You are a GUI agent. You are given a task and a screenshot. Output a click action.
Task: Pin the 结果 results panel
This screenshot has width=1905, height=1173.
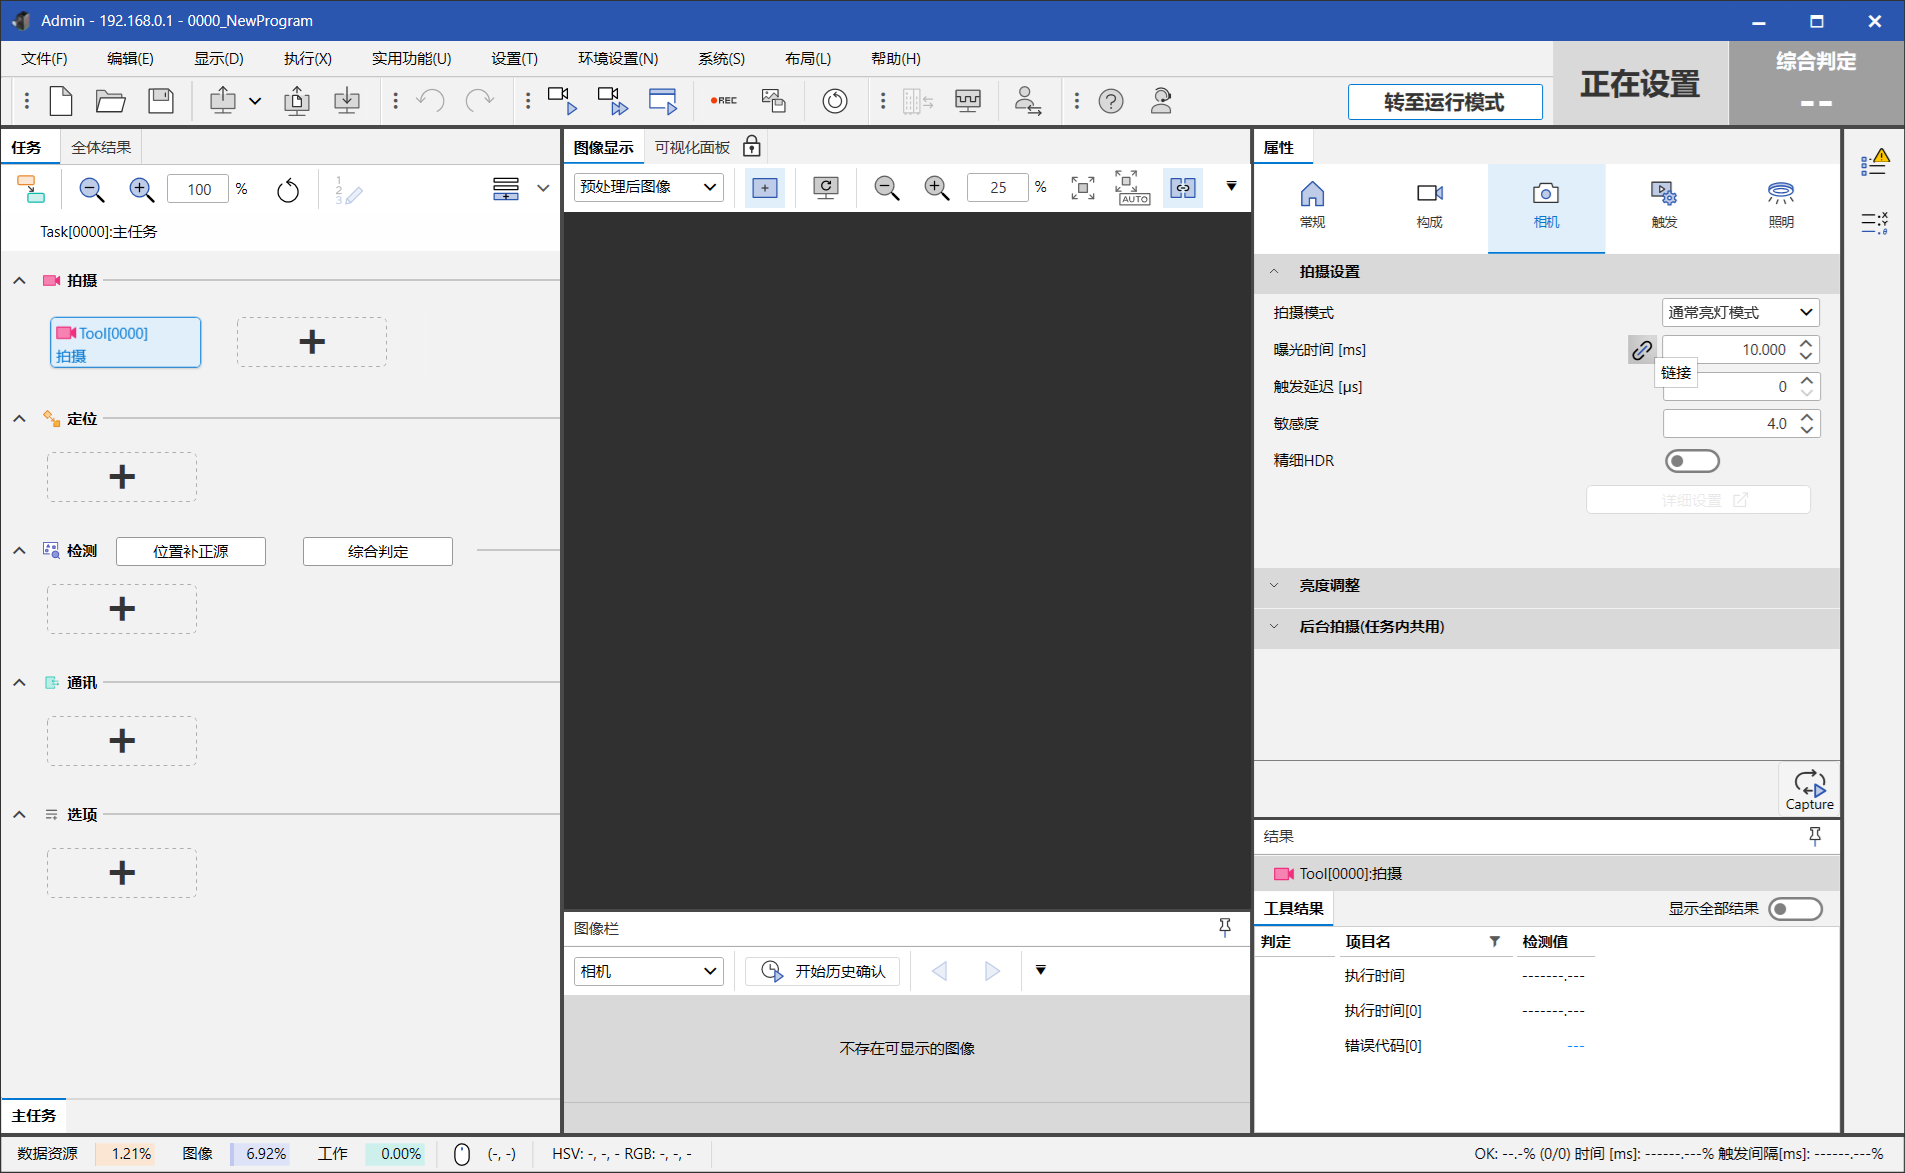click(1814, 836)
